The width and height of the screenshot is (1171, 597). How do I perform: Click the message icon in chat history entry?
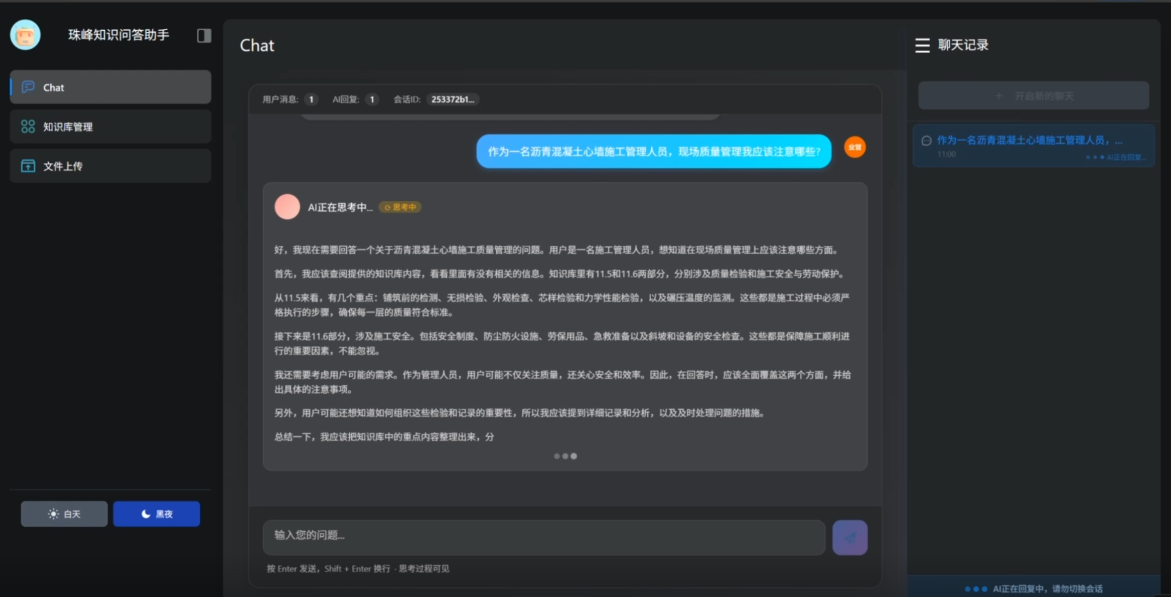click(926, 141)
